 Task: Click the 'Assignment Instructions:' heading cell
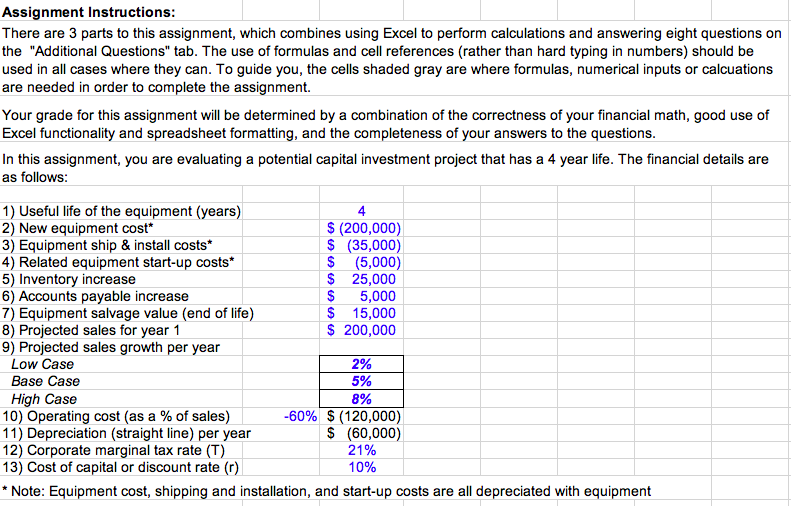[x=89, y=12]
